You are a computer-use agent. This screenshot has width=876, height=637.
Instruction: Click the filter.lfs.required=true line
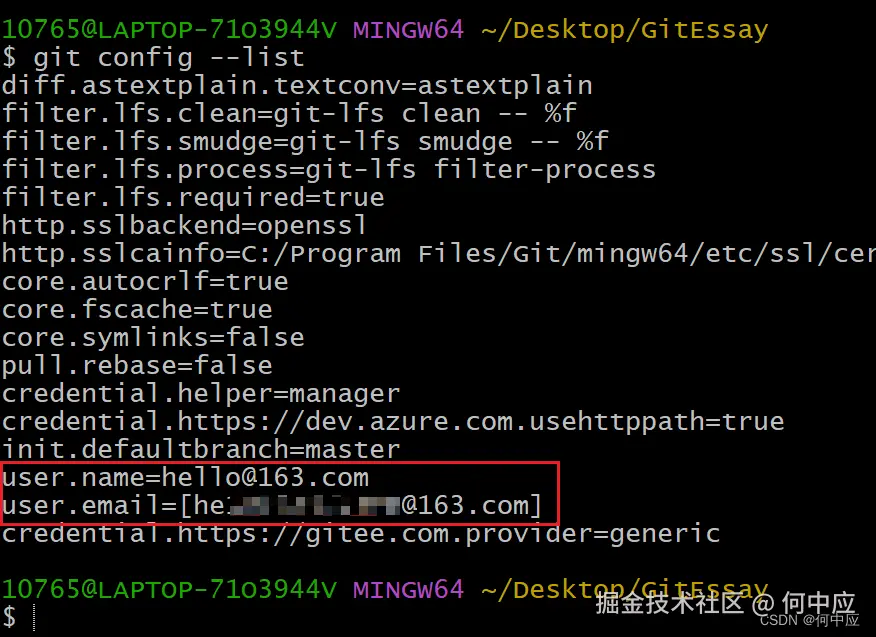(x=193, y=198)
